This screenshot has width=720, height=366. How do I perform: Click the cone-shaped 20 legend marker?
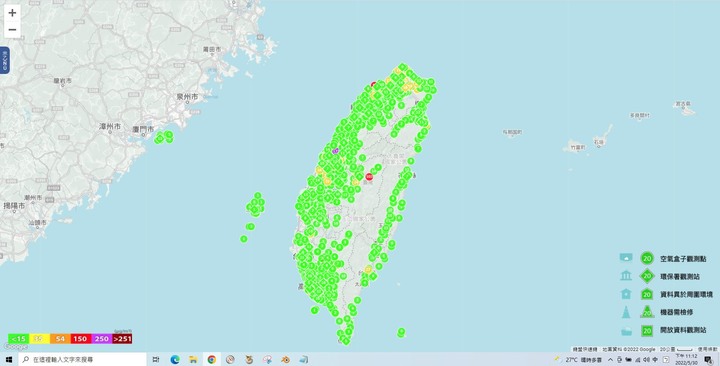[x=647, y=312]
